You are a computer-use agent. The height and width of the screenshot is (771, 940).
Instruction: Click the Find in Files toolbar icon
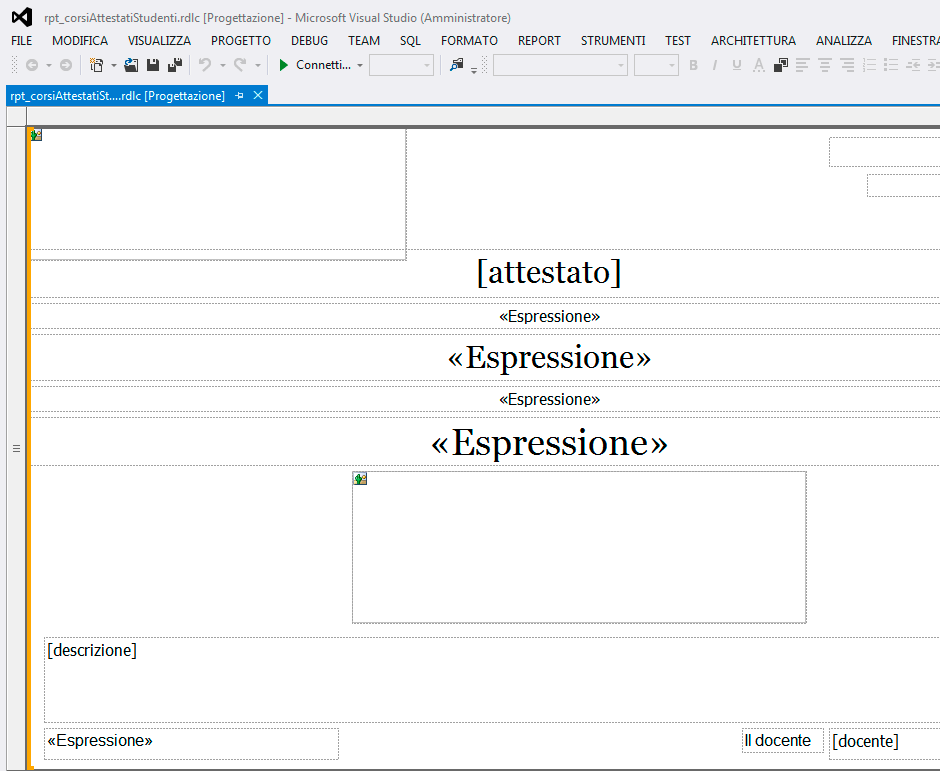click(x=457, y=65)
